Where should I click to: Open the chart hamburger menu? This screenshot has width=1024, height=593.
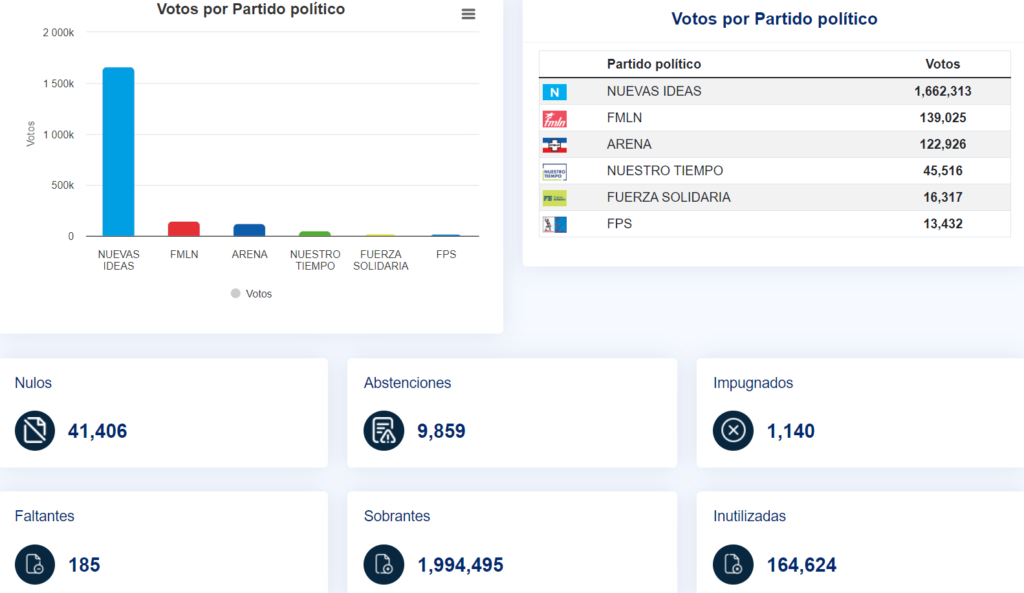click(468, 14)
